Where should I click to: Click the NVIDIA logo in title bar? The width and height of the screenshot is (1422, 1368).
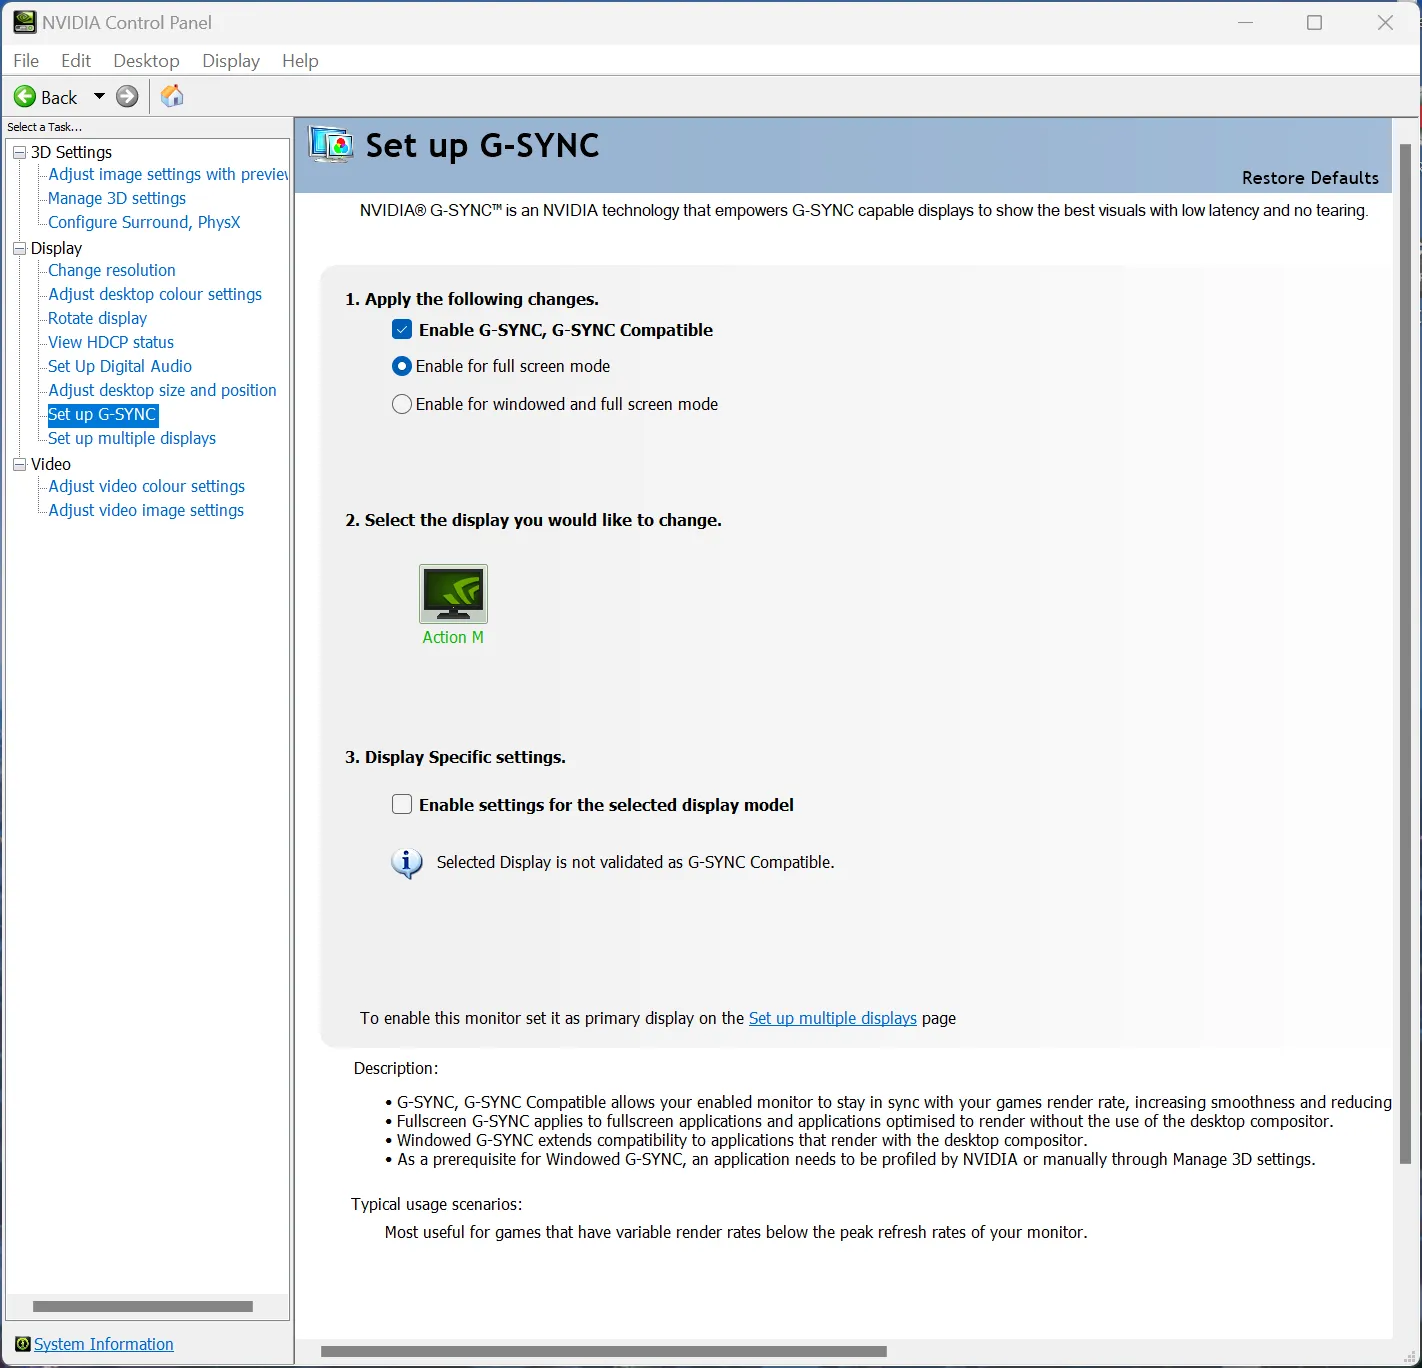[24, 22]
